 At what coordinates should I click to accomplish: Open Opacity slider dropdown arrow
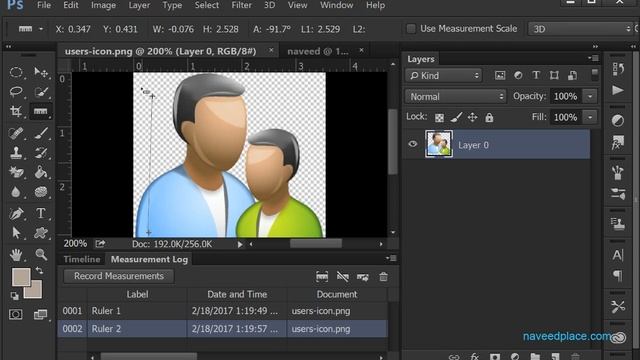click(590, 97)
